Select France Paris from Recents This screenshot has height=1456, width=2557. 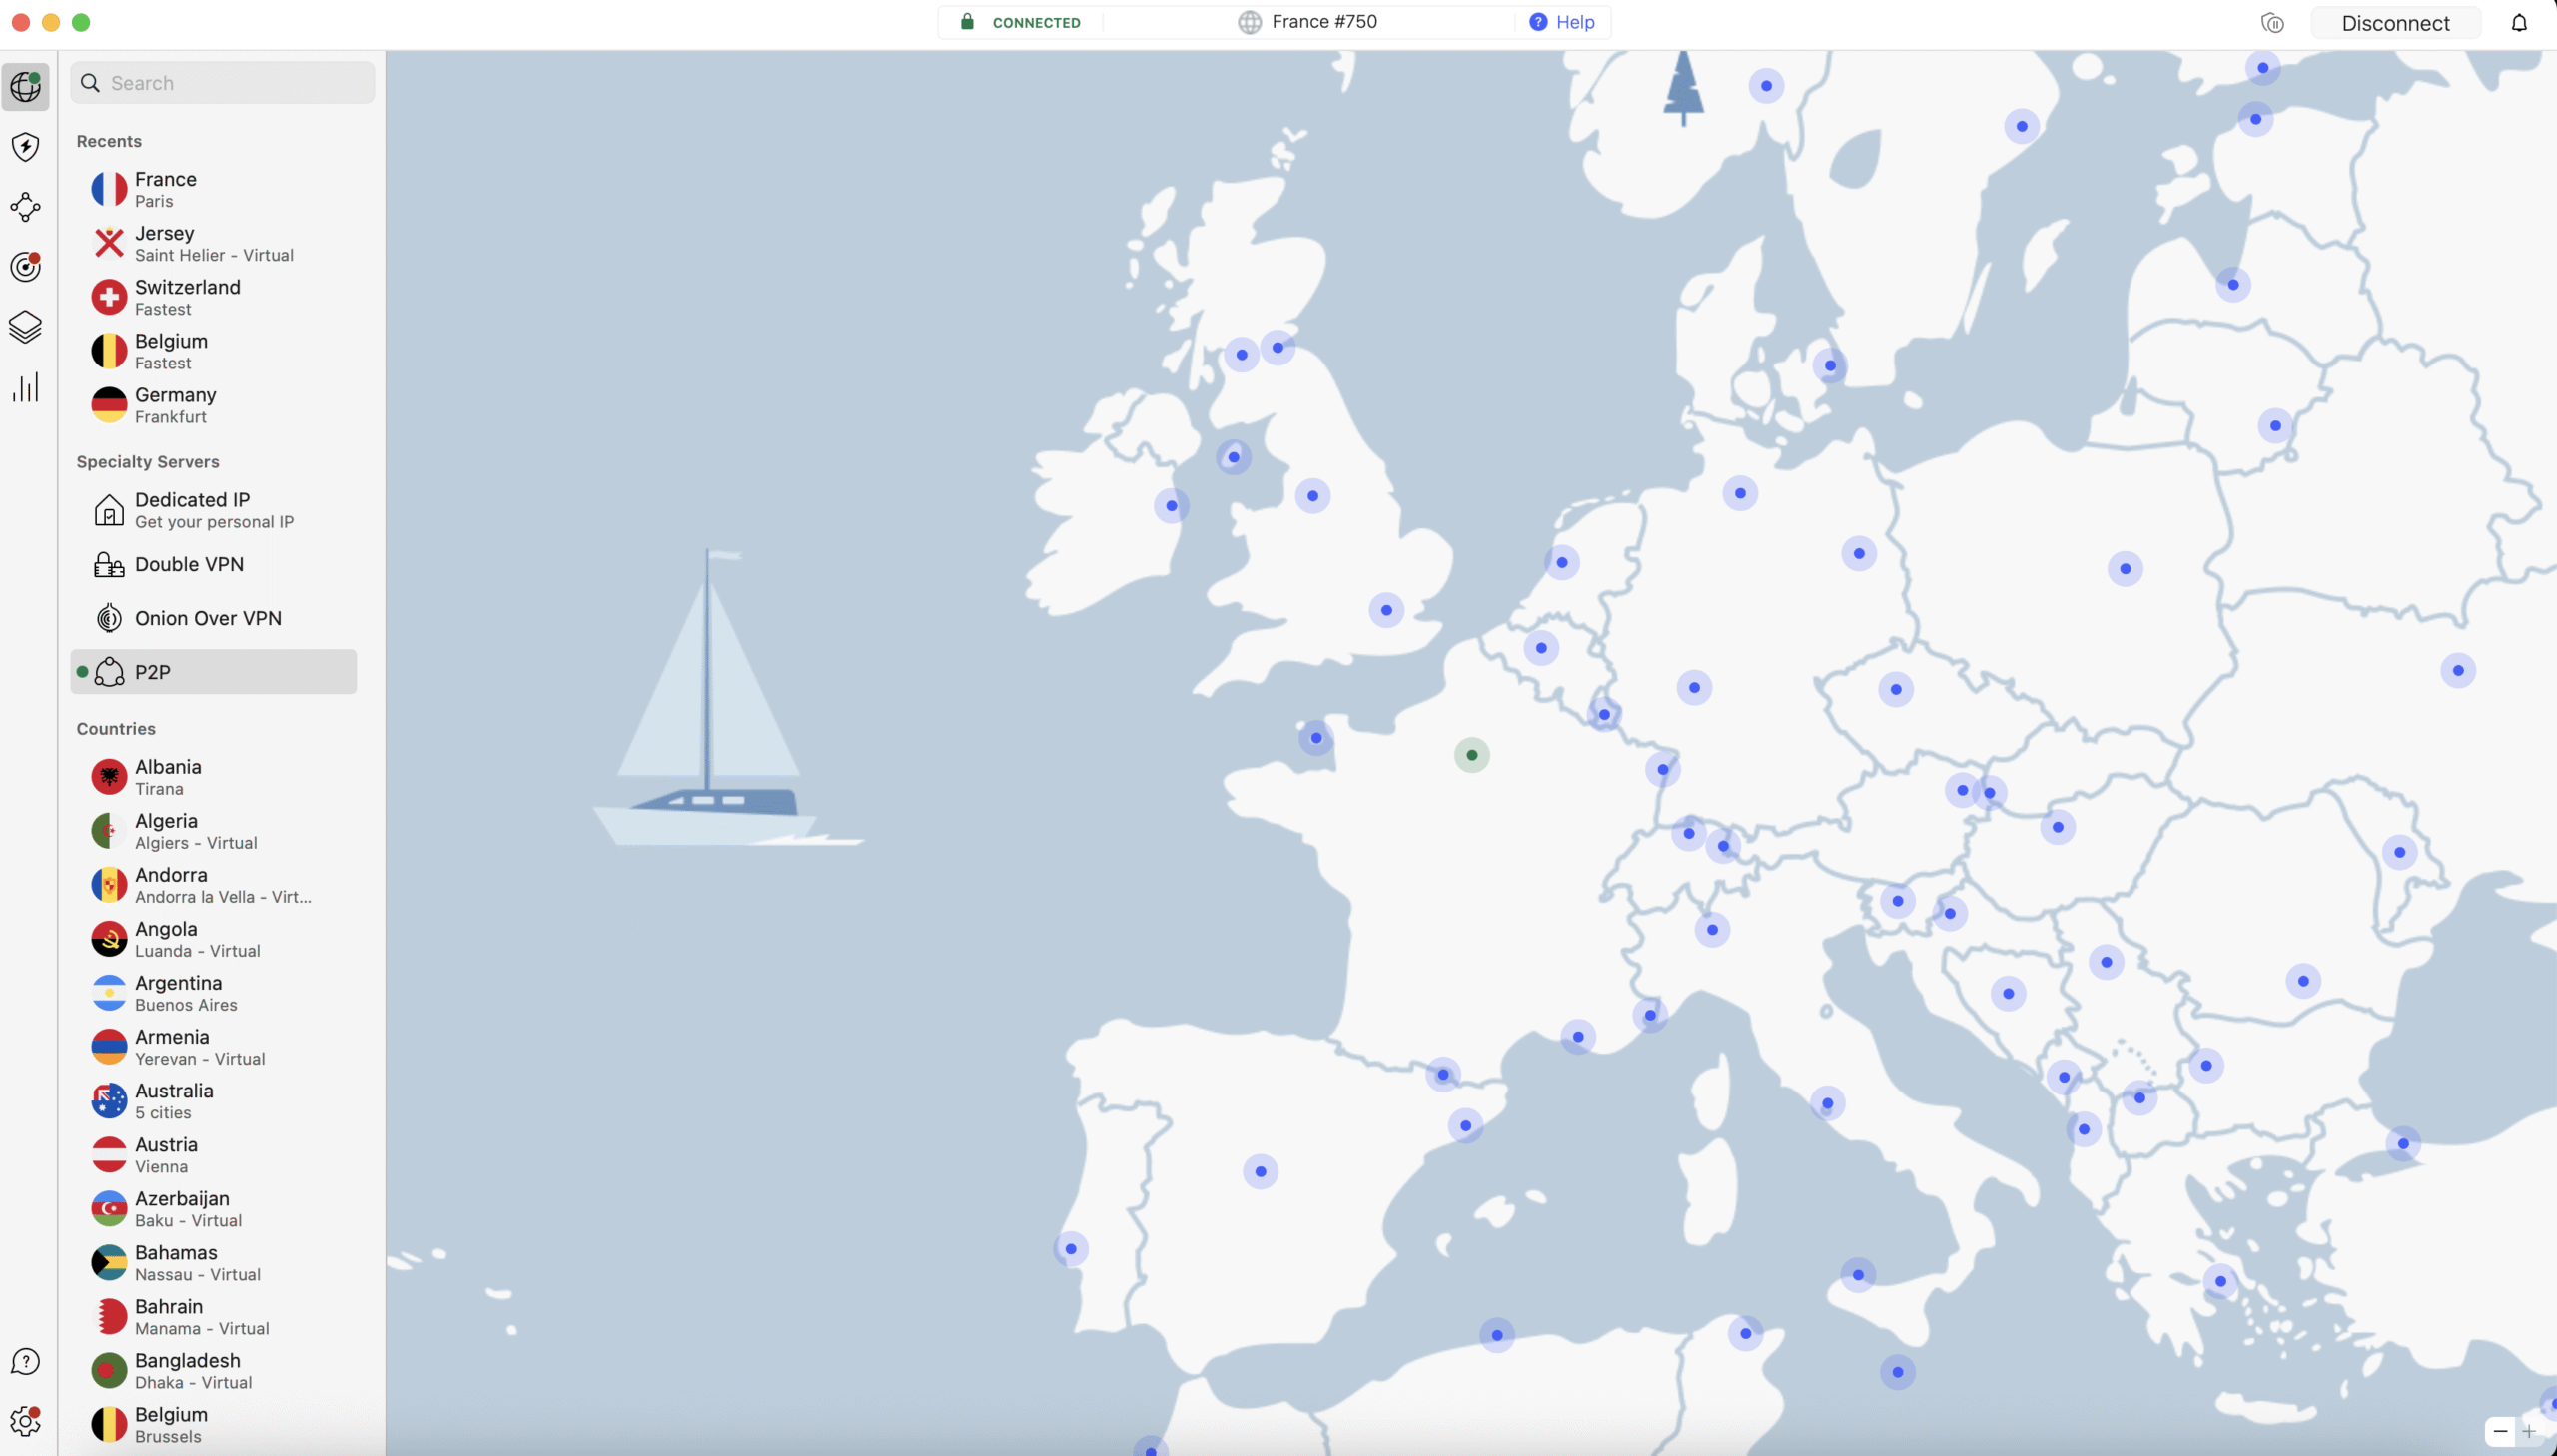coord(214,189)
